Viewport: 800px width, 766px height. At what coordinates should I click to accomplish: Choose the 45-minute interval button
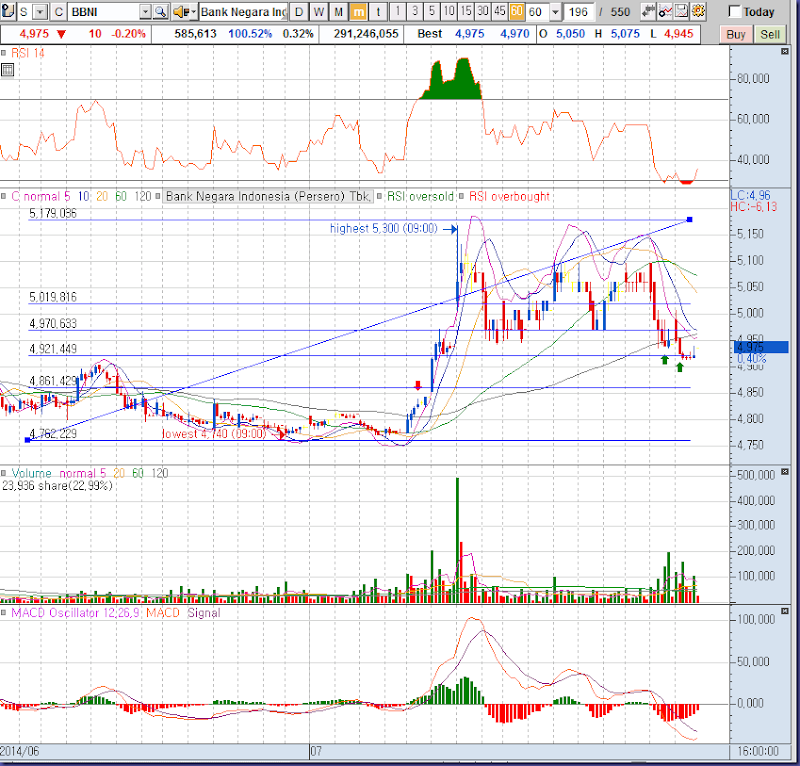point(499,11)
